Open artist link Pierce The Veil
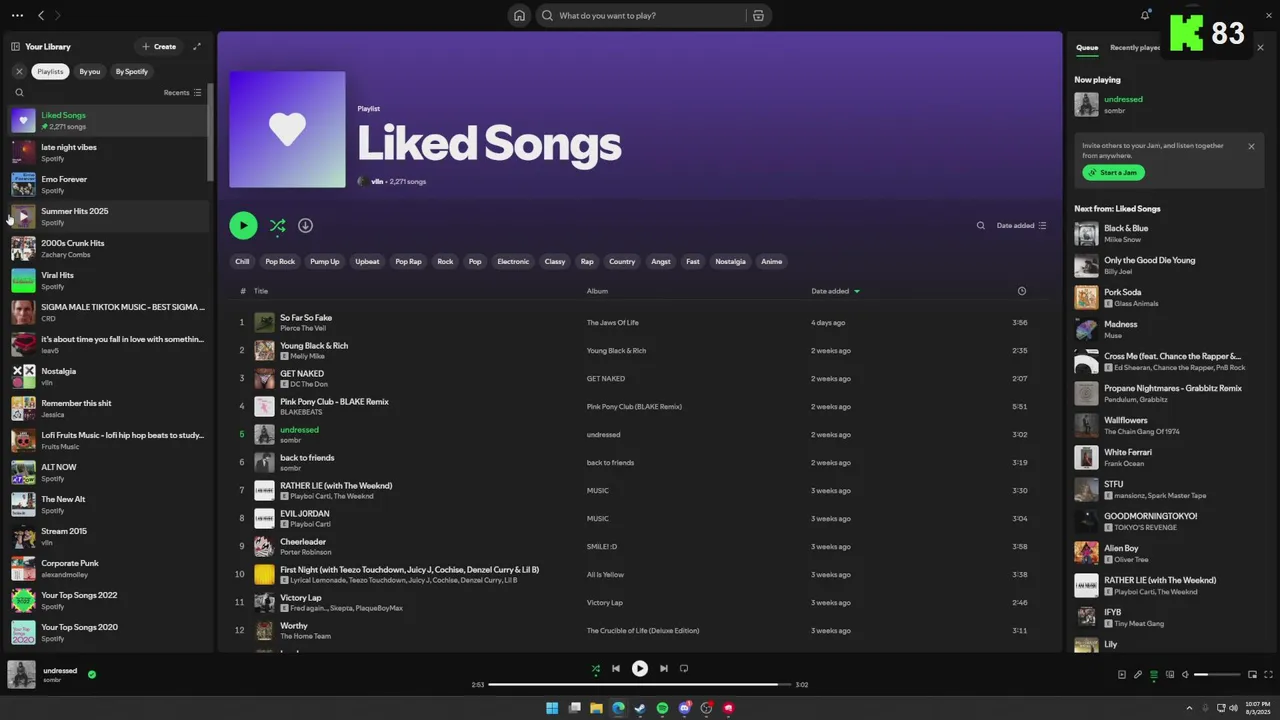 coord(304,328)
